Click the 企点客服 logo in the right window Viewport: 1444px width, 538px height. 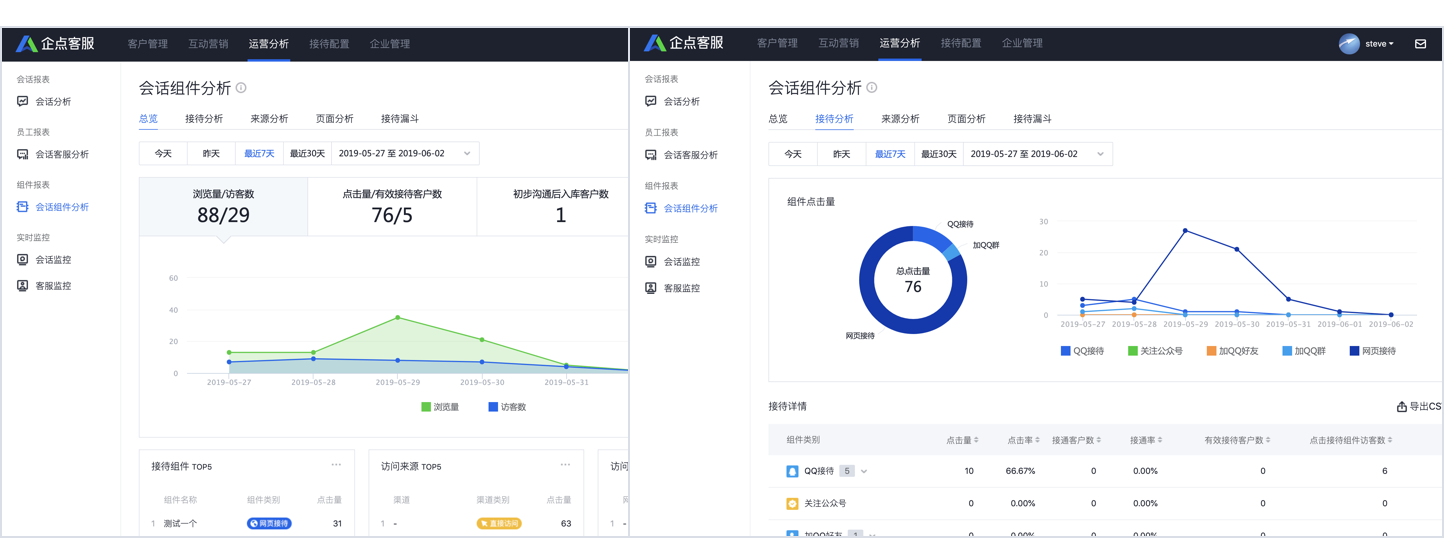click(x=684, y=43)
